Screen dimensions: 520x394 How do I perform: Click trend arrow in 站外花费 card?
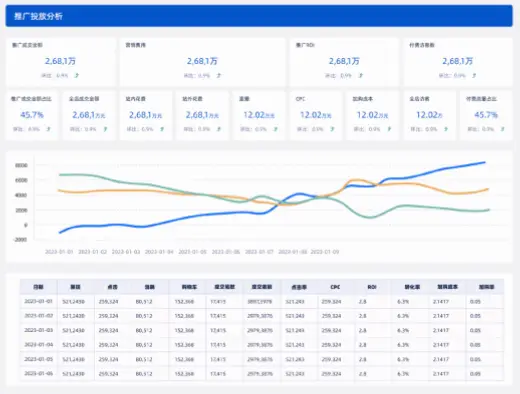[219, 129]
